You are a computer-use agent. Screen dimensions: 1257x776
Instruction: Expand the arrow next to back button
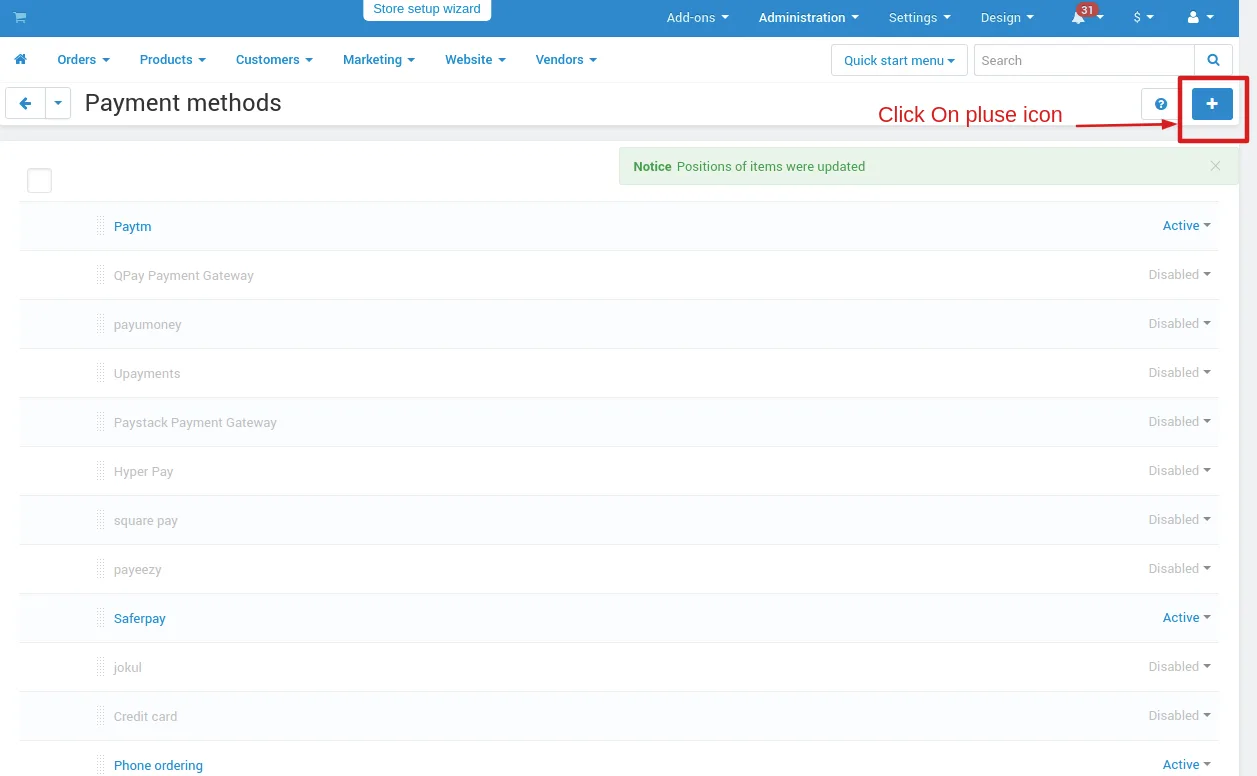(58, 103)
